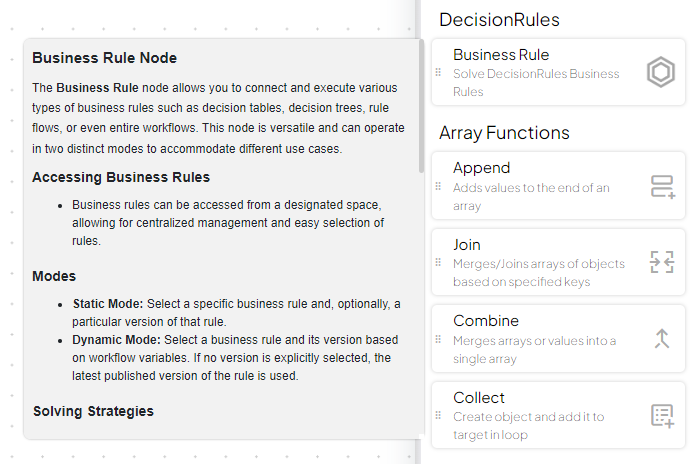
Task: Click the drag handle beside Combine
Action: coord(438,339)
